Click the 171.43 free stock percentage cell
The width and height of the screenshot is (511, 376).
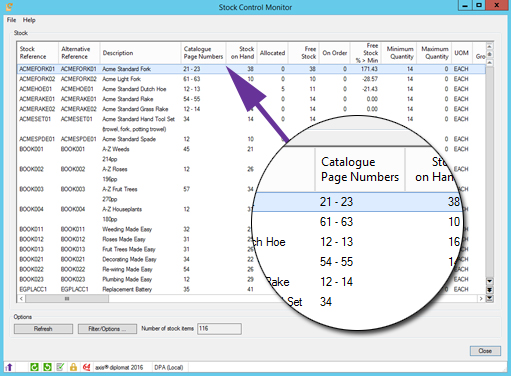coord(369,69)
